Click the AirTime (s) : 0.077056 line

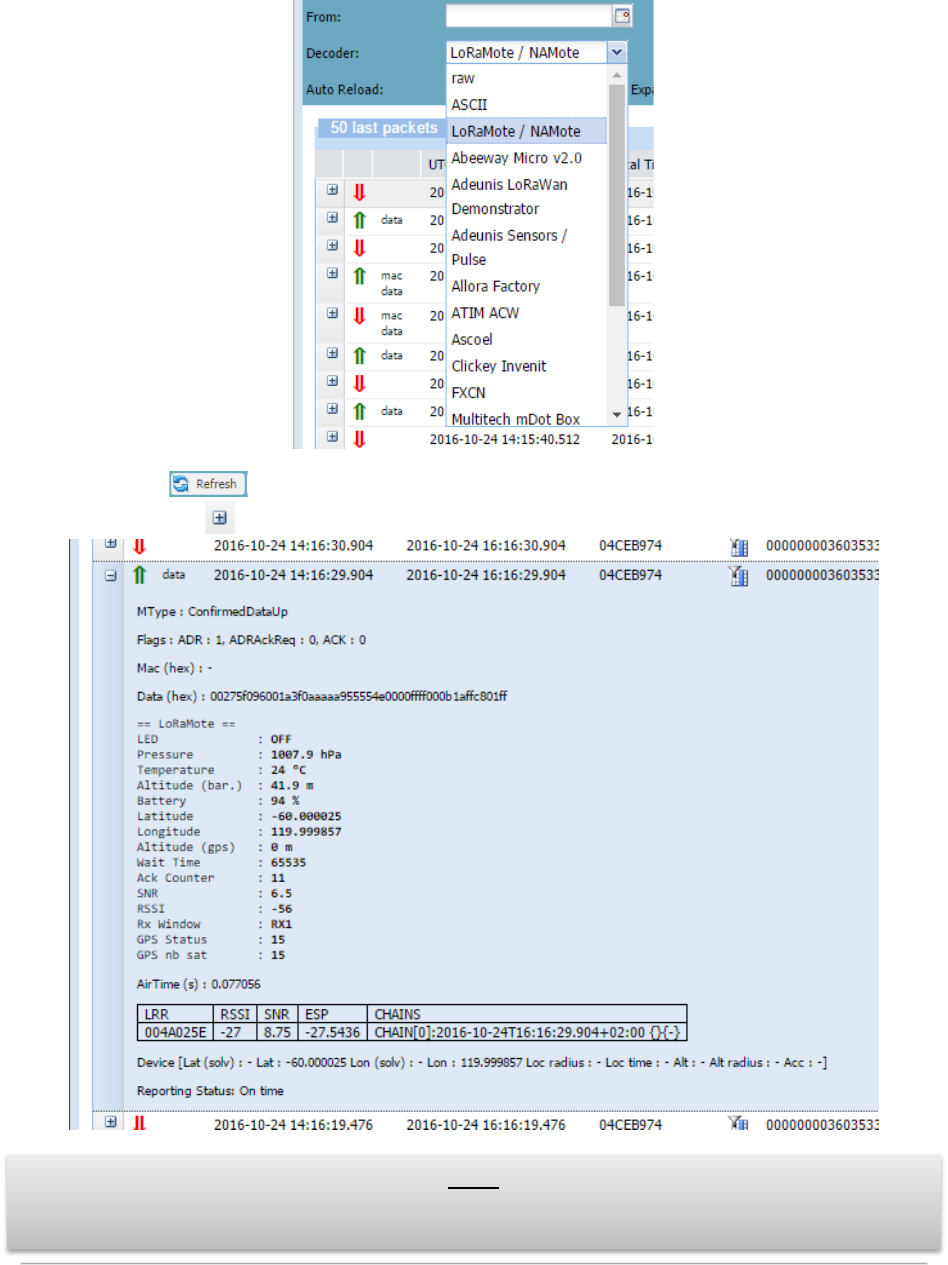click(x=199, y=984)
